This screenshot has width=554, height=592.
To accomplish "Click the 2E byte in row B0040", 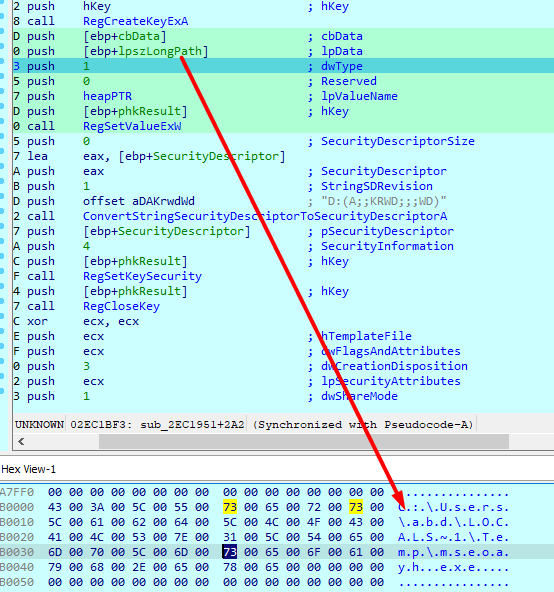I will [139, 567].
